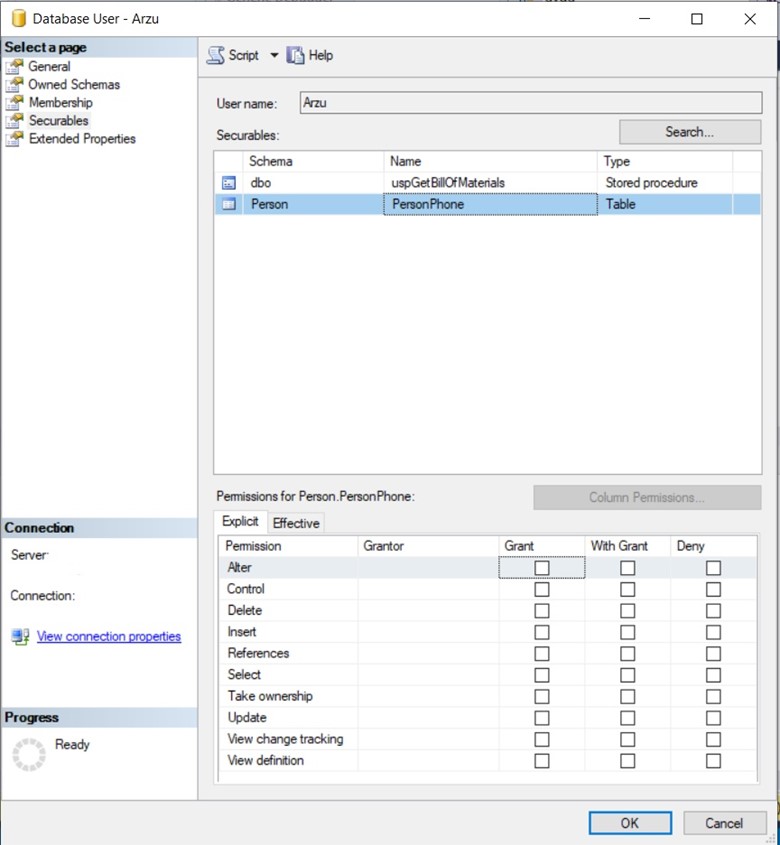Screen dimensions: 780x845
Task: Open the Extended Properties page
Action: coord(82,139)
